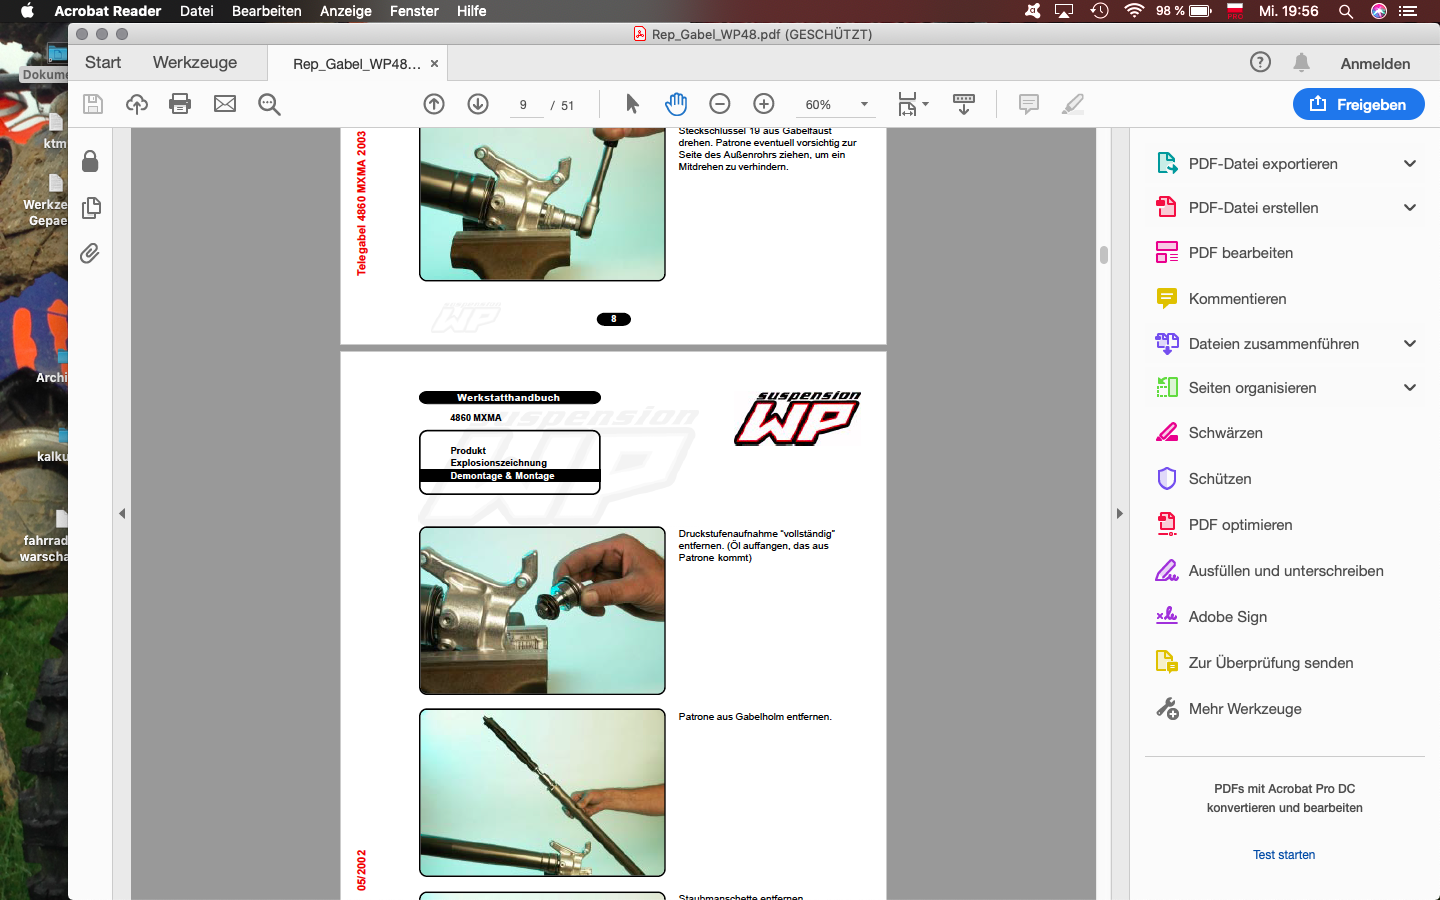Expand PDF-Datei exportieren options

1410,164
